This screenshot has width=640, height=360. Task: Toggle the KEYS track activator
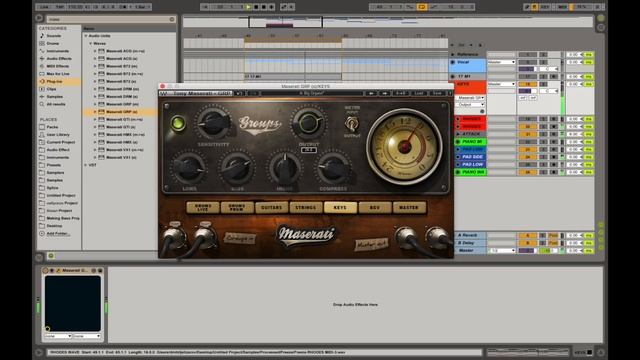click(x=527, y=84)
